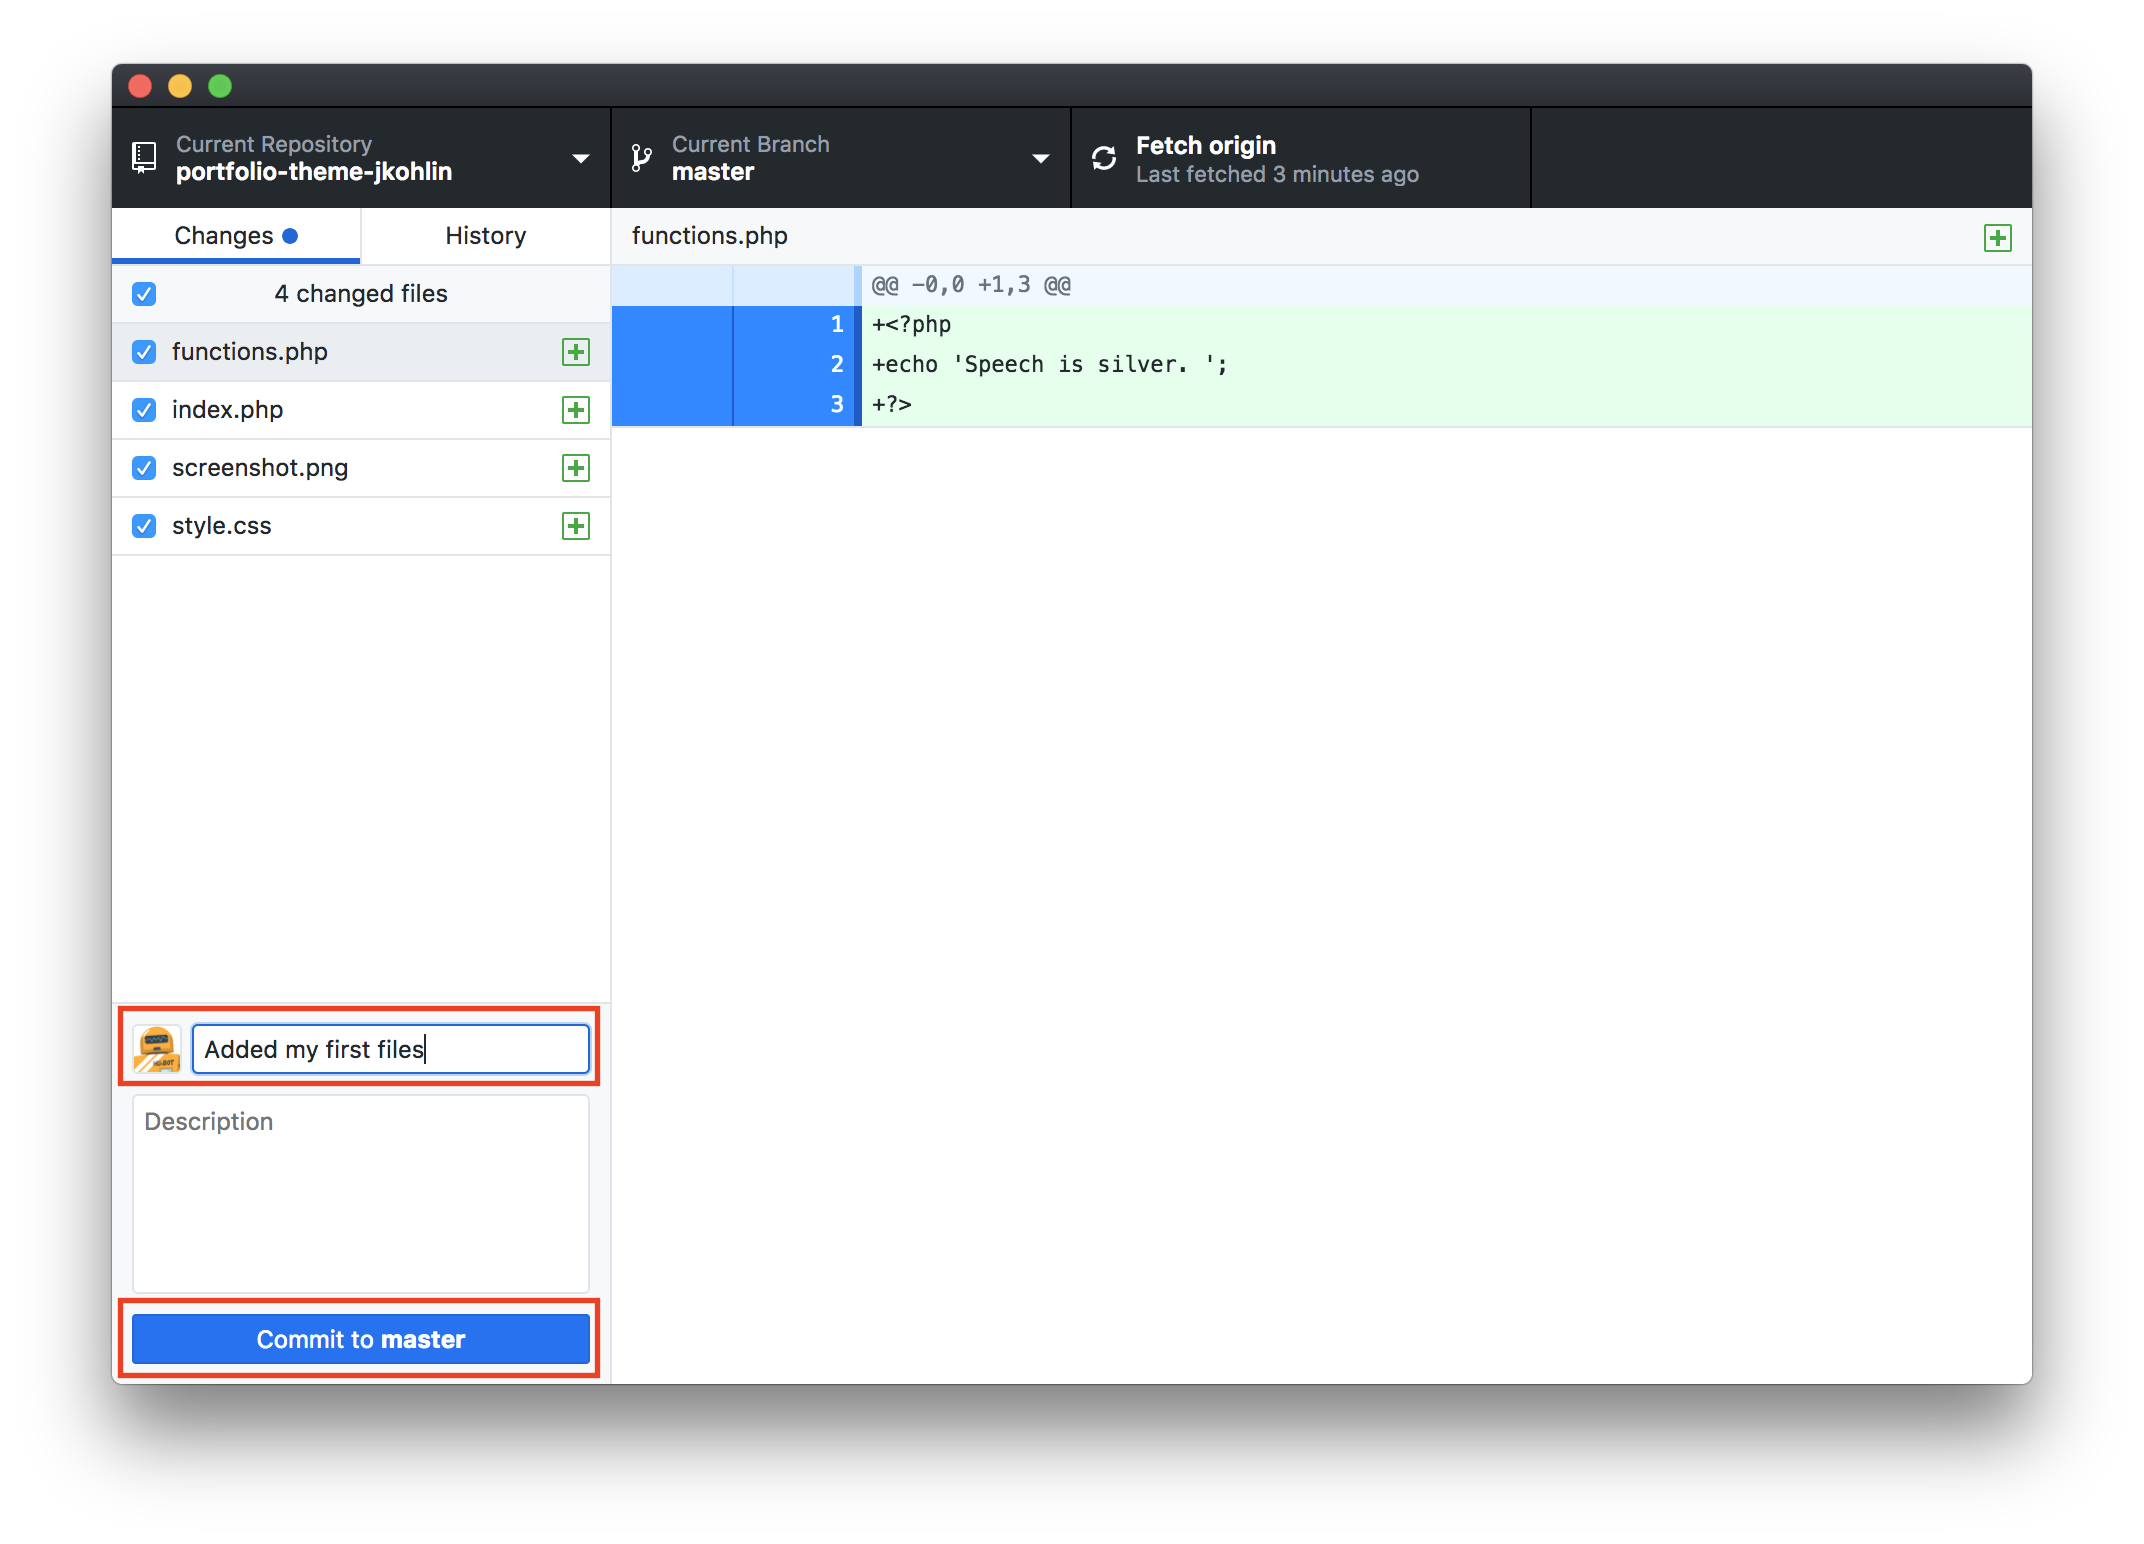Click diff line number 3
Viewport: 2144px width, 1544px height.
(x=837, y=405)
